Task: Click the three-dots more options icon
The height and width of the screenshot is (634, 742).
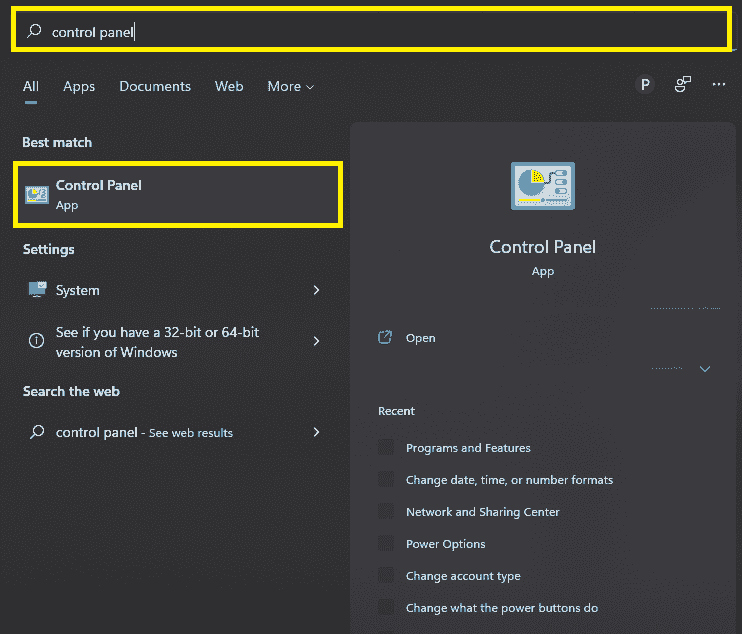Action: pyautogui.click(x=718, y=85)
